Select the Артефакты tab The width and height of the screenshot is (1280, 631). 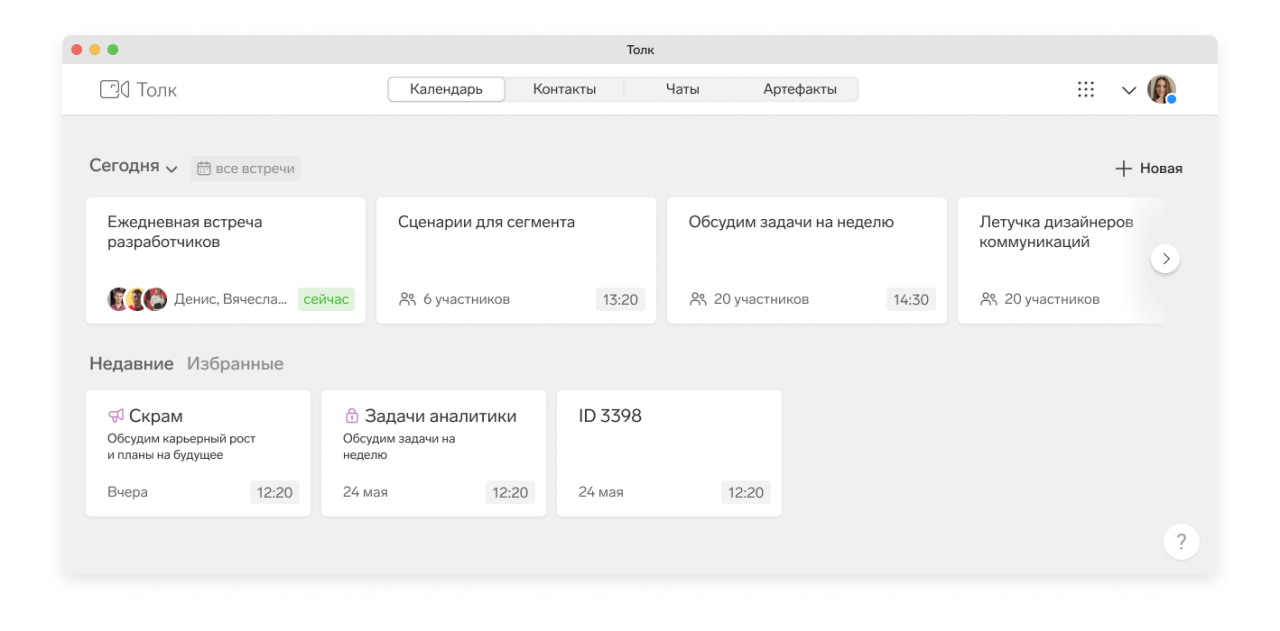click(799, 90)
